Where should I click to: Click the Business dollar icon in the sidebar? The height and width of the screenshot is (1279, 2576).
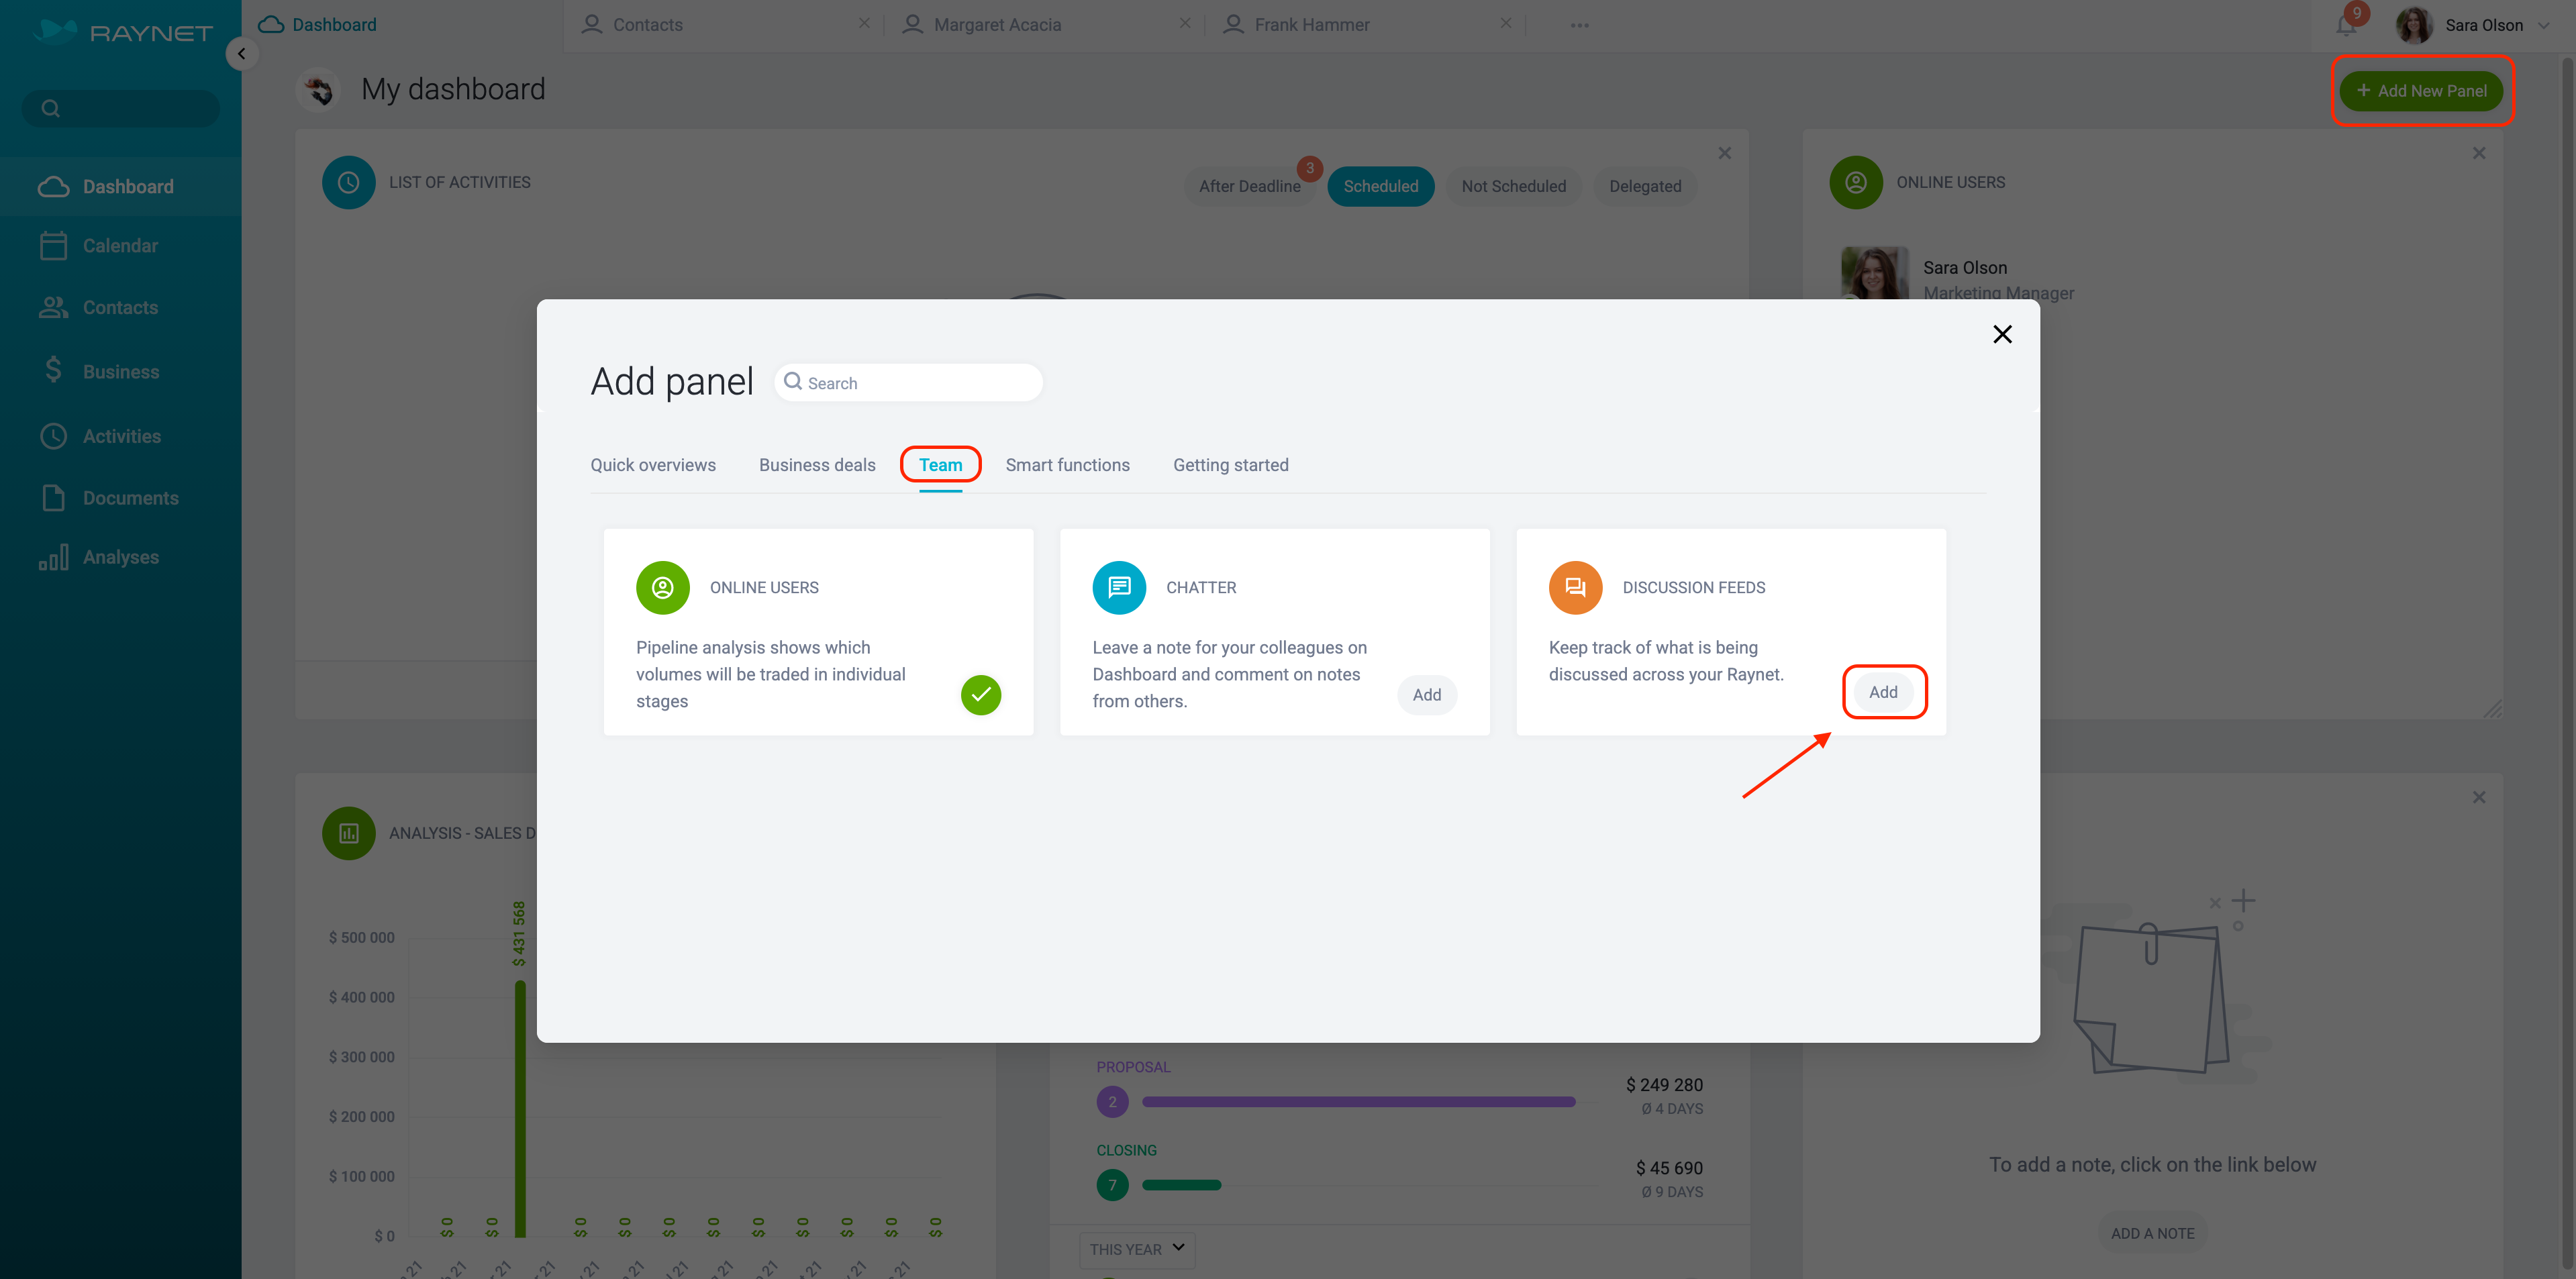coord(53,371)
